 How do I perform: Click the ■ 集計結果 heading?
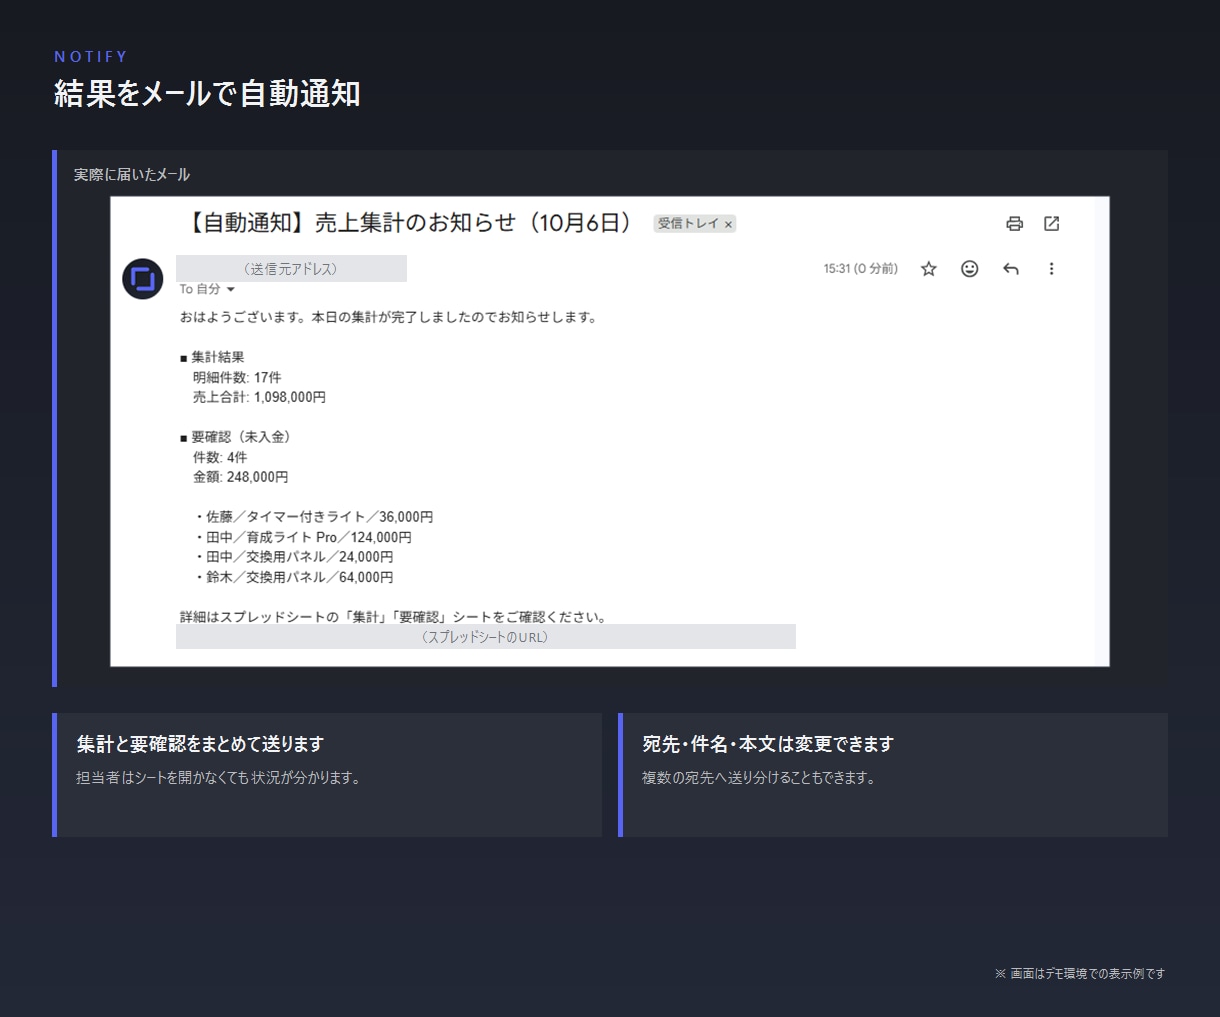[x=212, y=357]
